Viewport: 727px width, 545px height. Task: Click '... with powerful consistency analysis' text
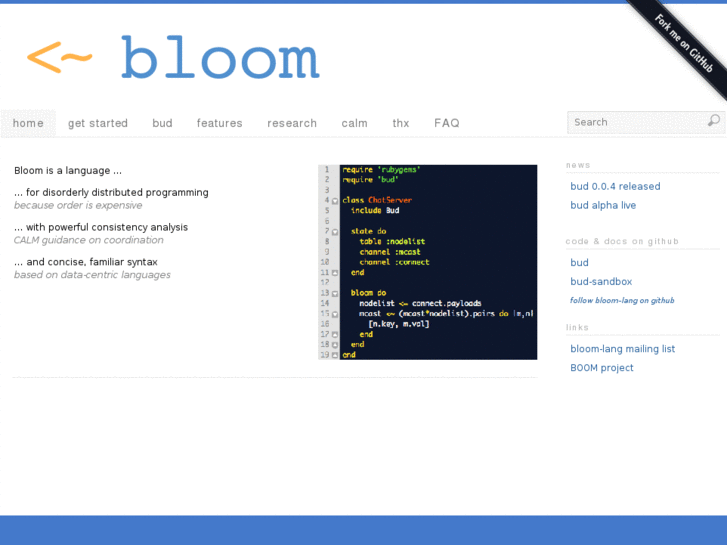[101, 227]
